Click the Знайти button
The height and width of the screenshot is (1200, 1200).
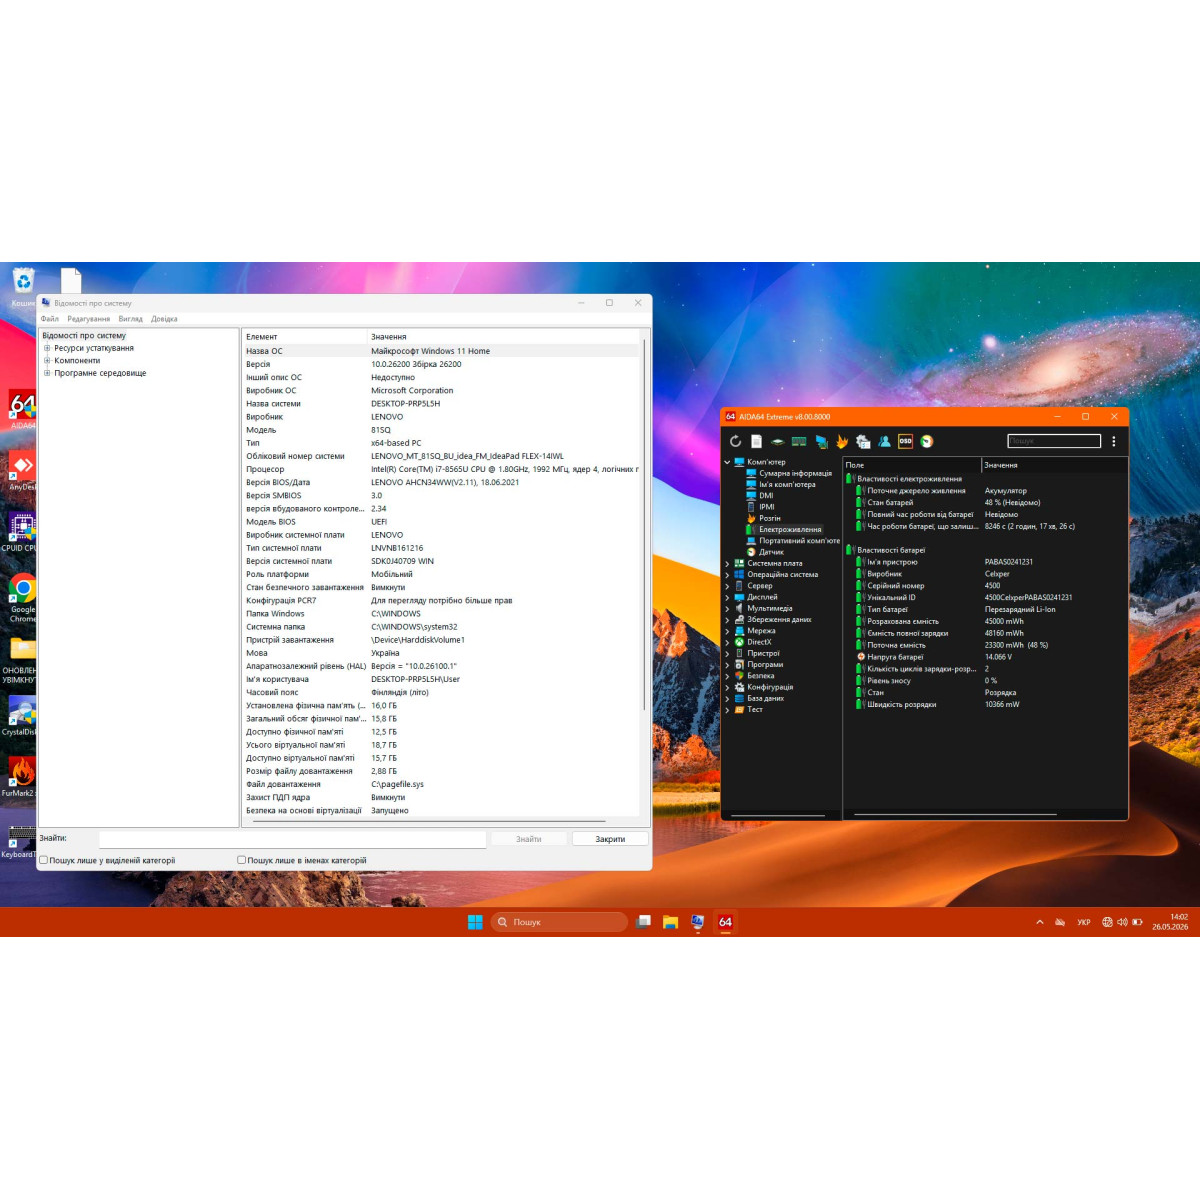[528, 839]
